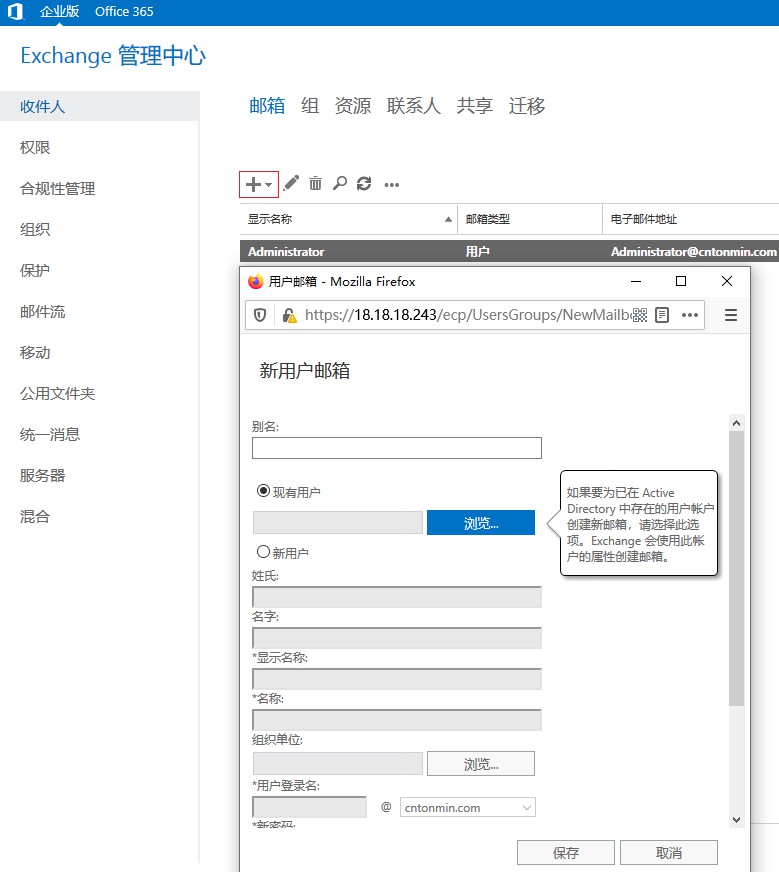Open 混合 in left navigation

coord(34,517)
